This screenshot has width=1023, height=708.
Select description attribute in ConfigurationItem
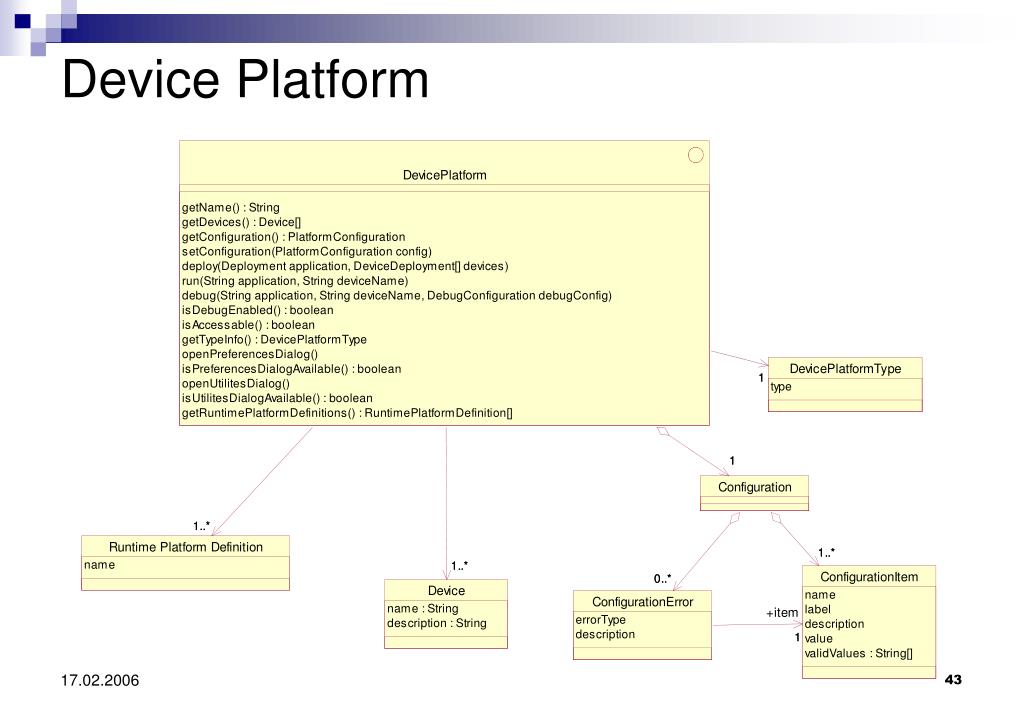coord(834,624)
